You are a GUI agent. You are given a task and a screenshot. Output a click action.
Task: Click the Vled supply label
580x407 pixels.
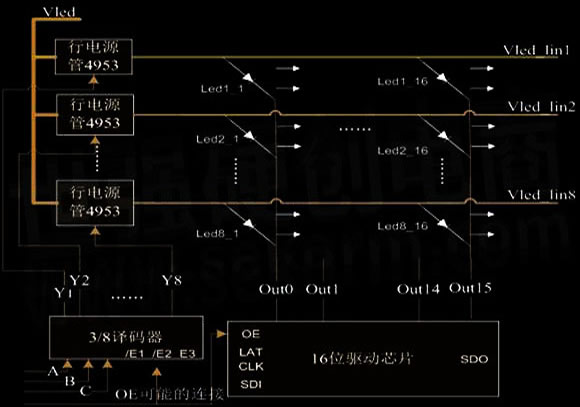click(x=59, y=12)
